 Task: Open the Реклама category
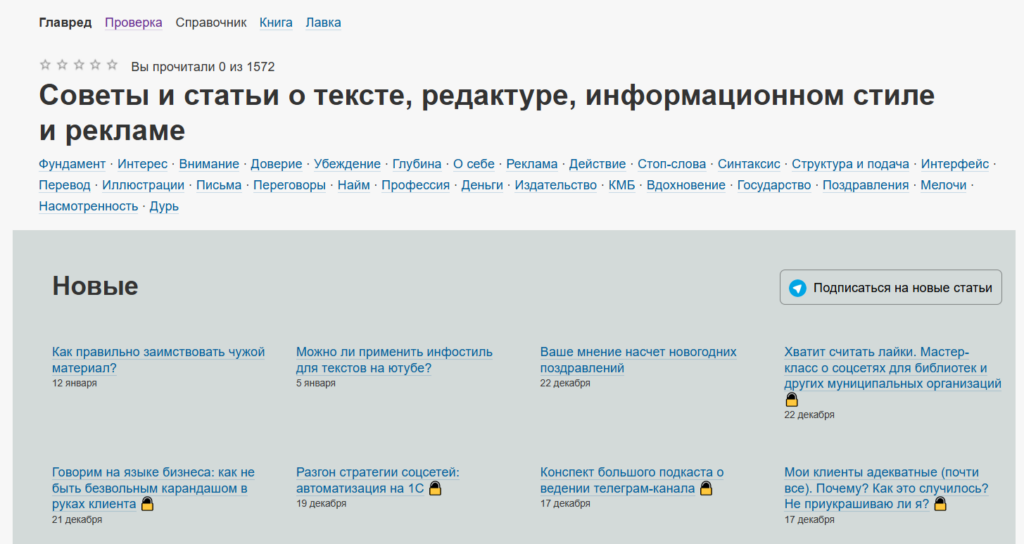point(532,164)
